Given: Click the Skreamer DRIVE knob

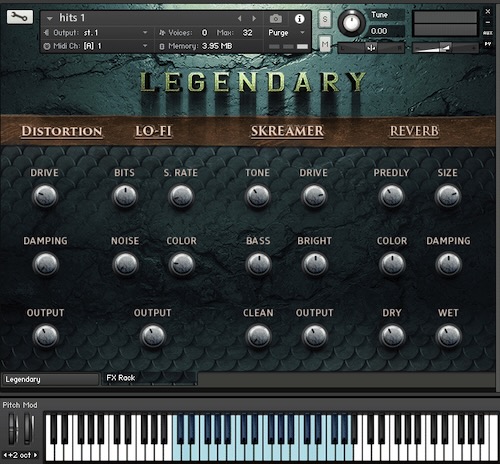Looking at the screenshot, I should (x=314, y=196).
